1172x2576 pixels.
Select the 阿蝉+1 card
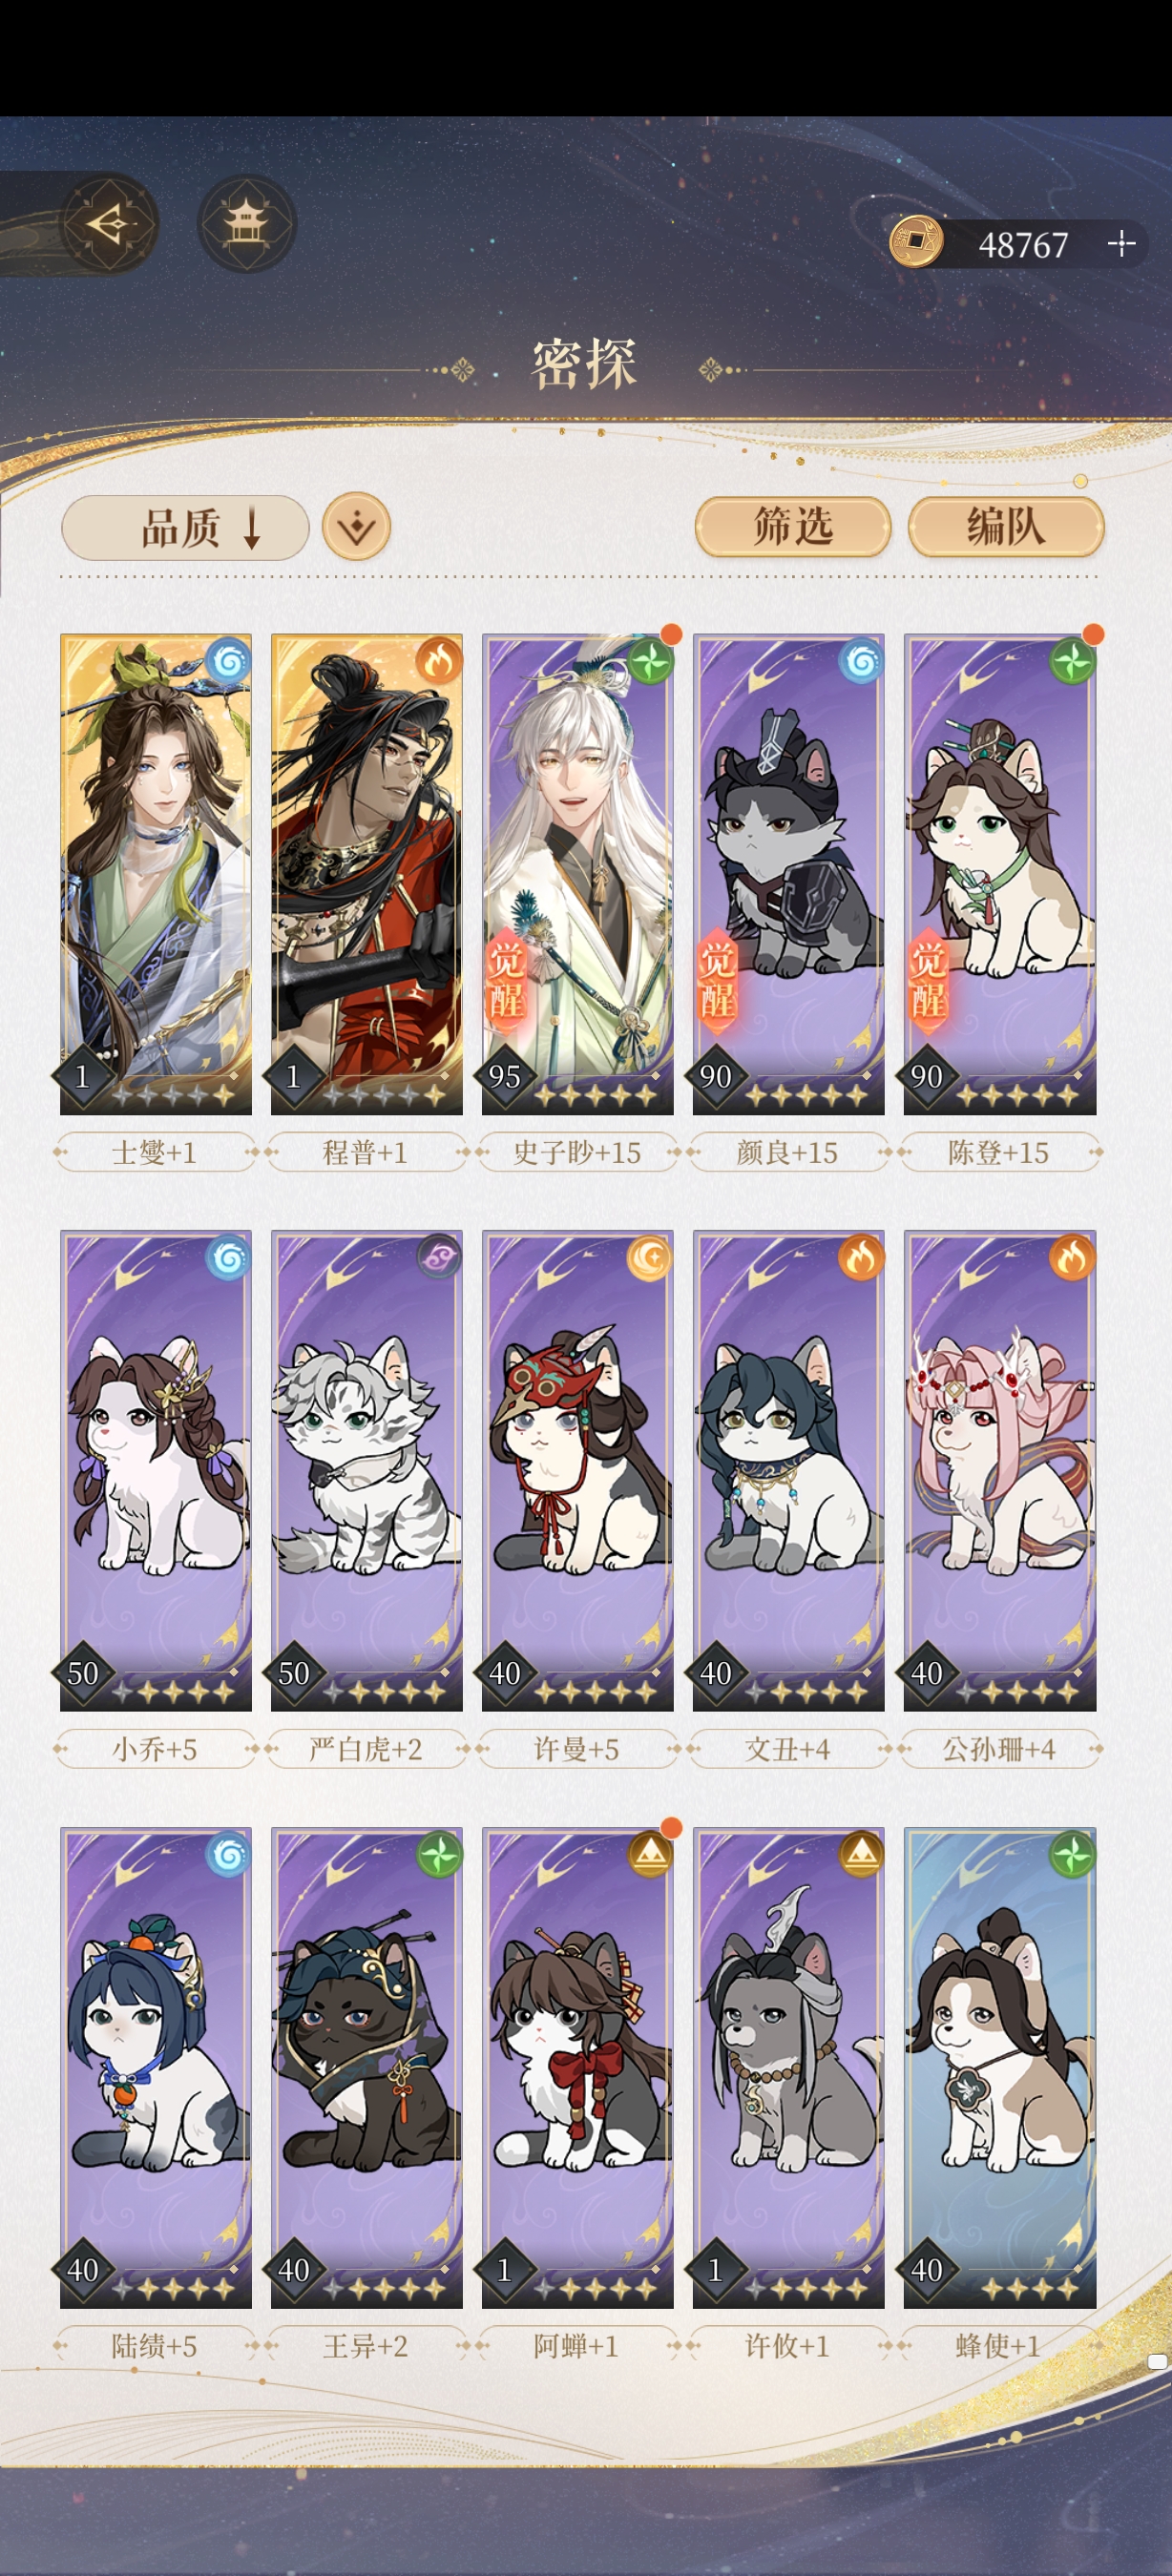[x=577, y=2067]
